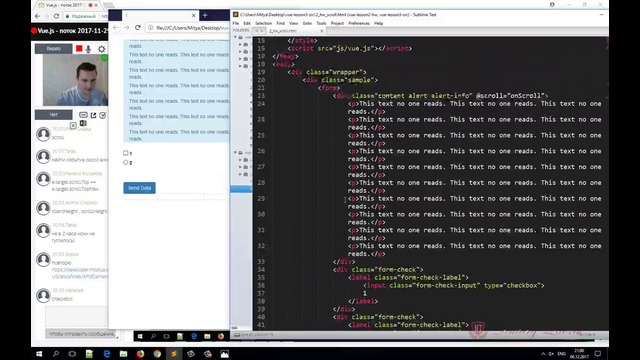Click the circled checkmark icon beside Чат

[103, 115]
